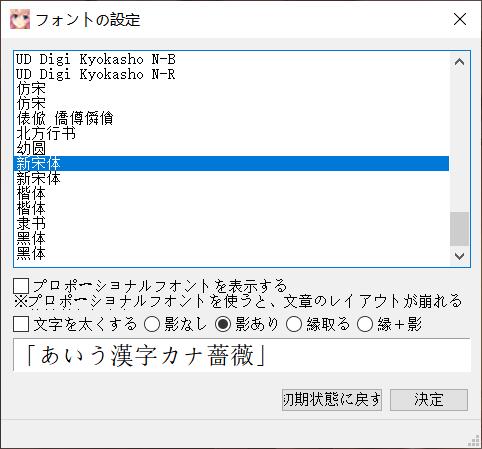Click the font list scroll down arrow

(459, 256)
